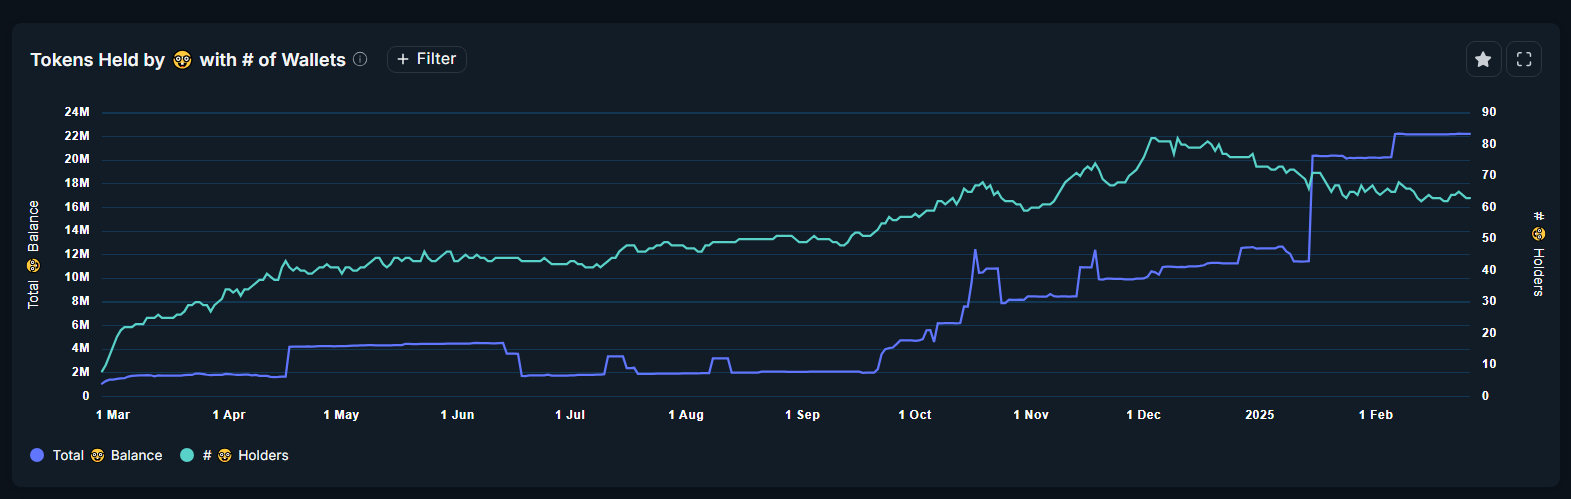The height and width of the screenshot is (499, 1571).
Task: Click the '14M' left axis value
Action: [77, 230]
